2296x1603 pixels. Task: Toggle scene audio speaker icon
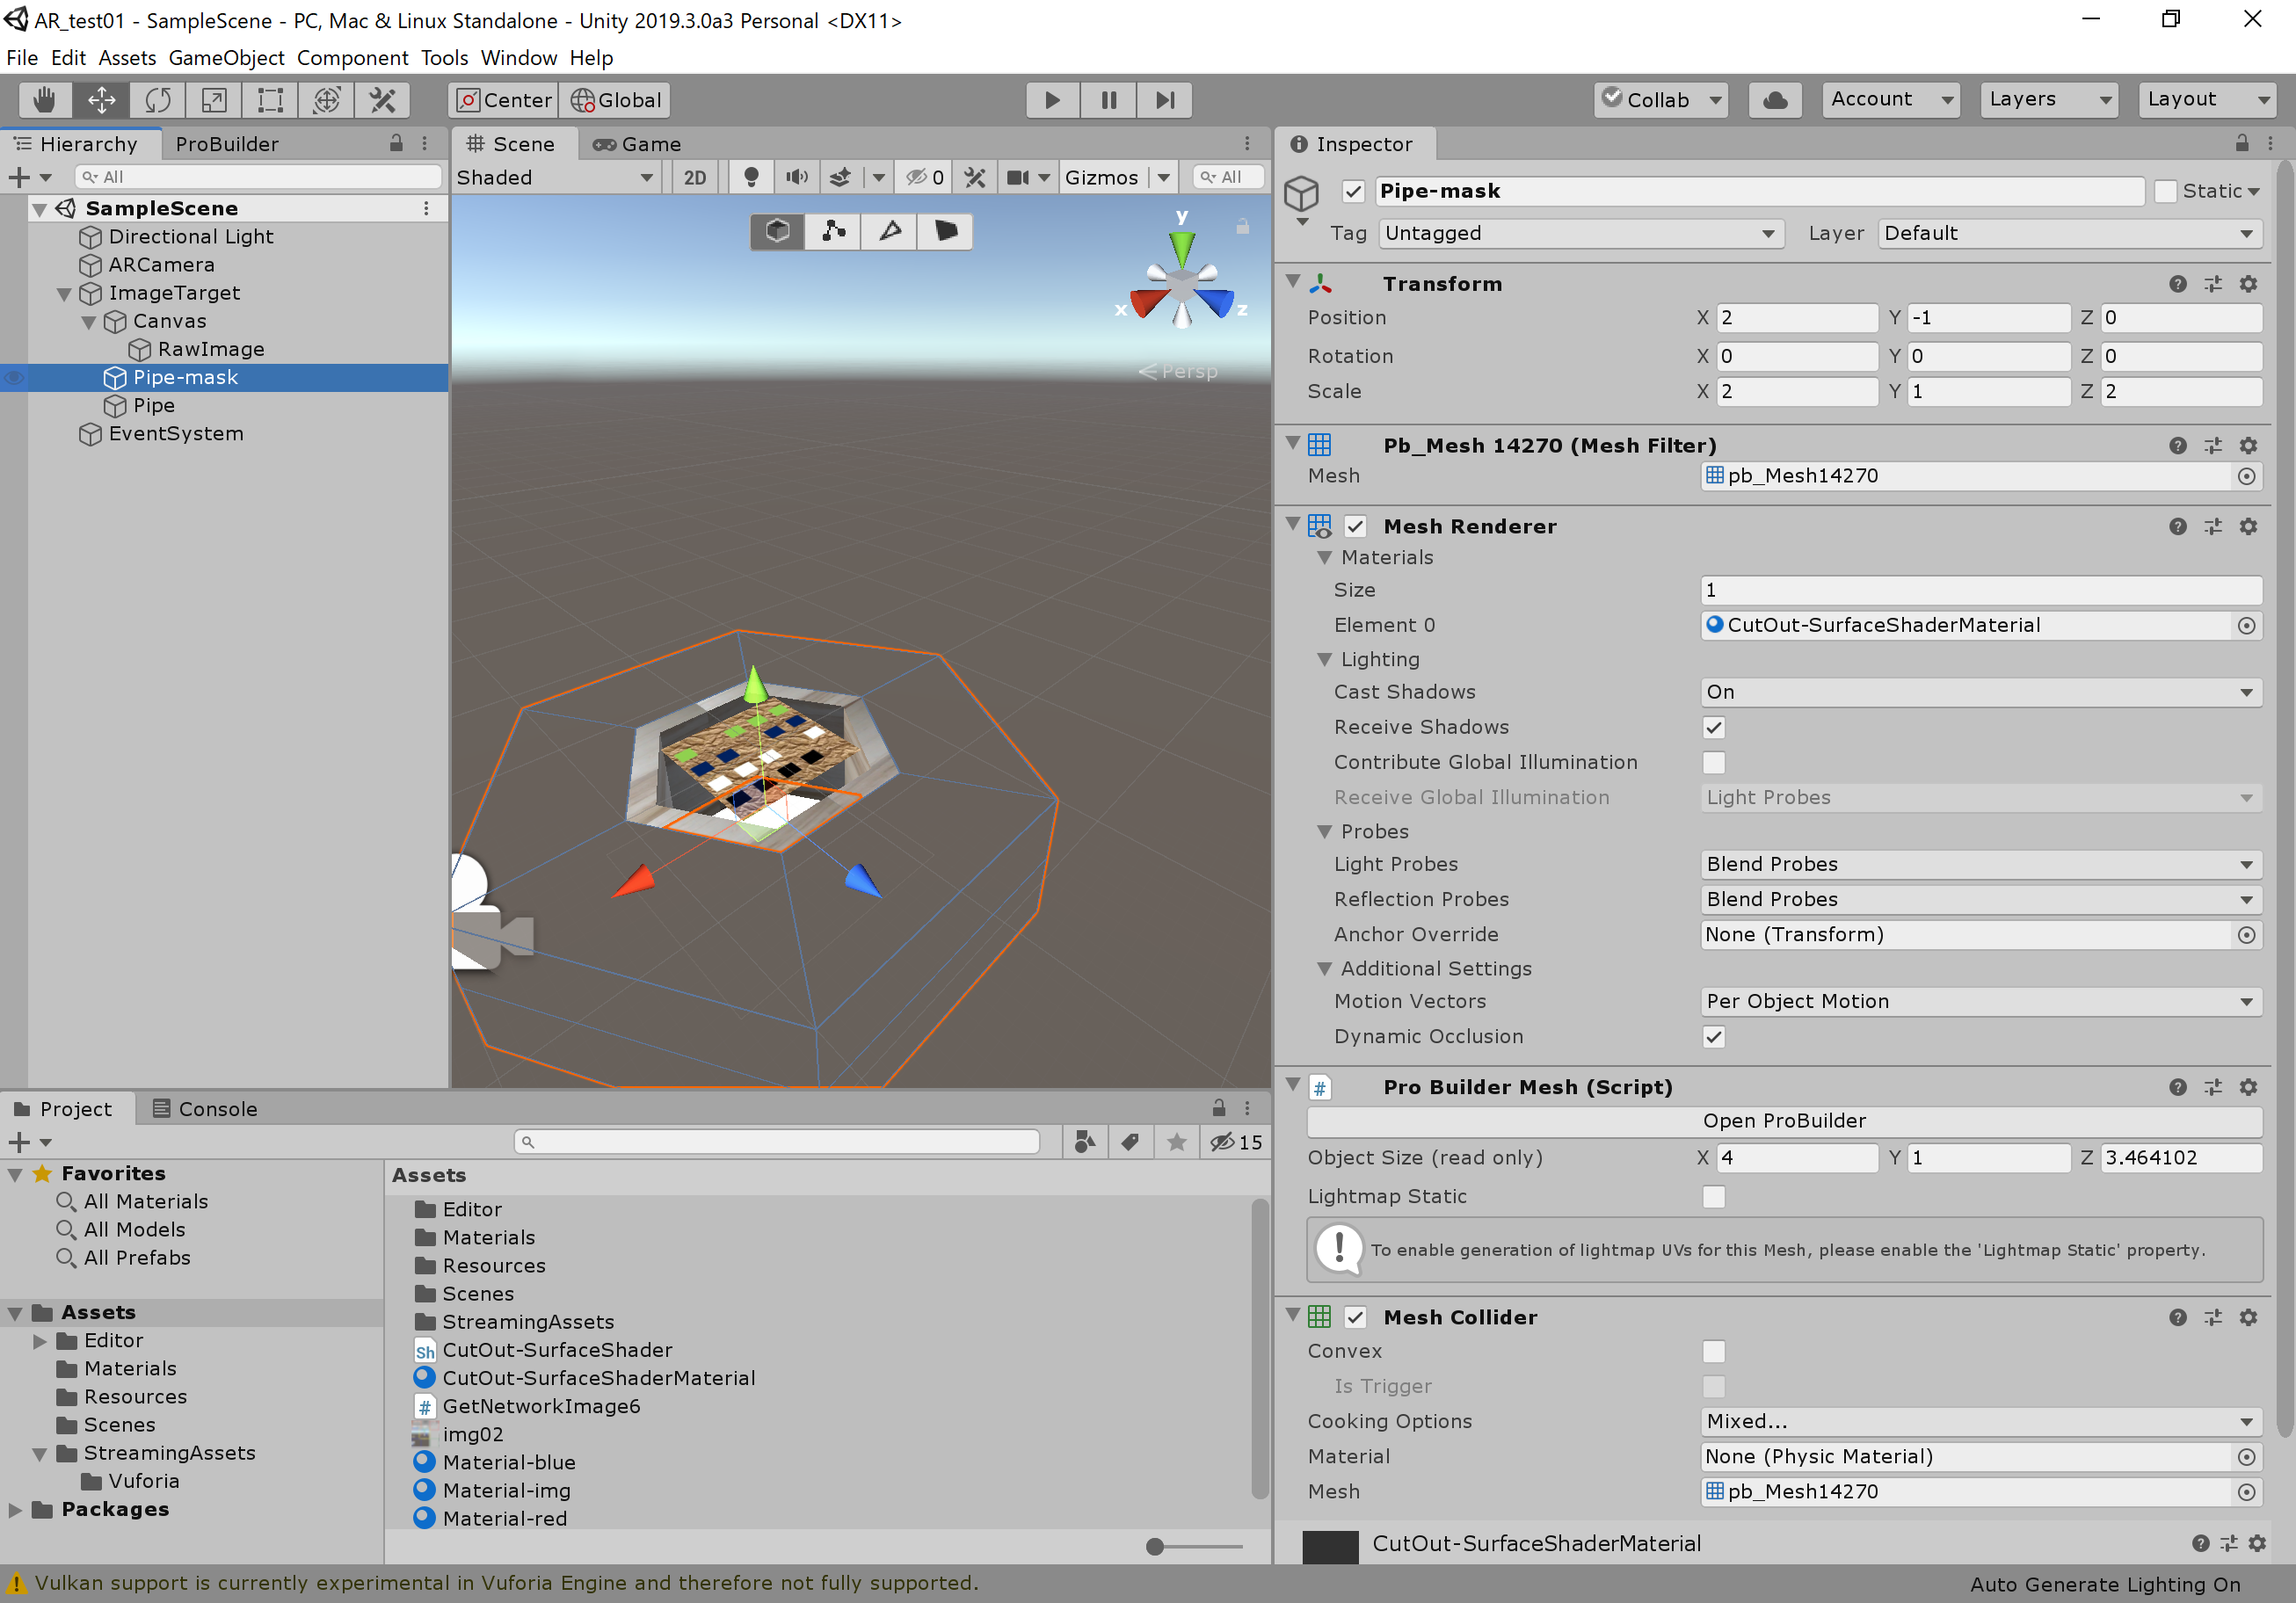coord(796,177)
